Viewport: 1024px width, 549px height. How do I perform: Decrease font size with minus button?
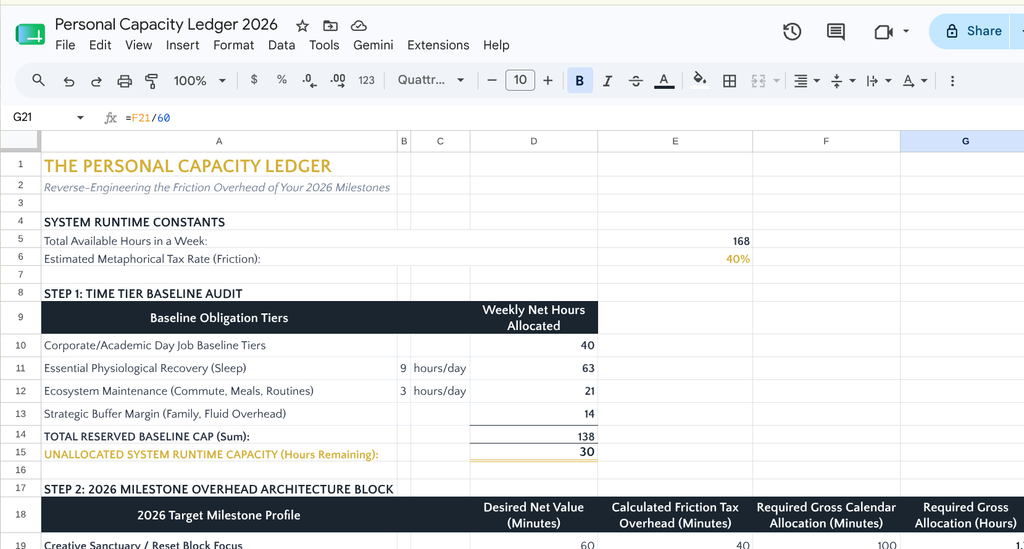coord(492,80)
